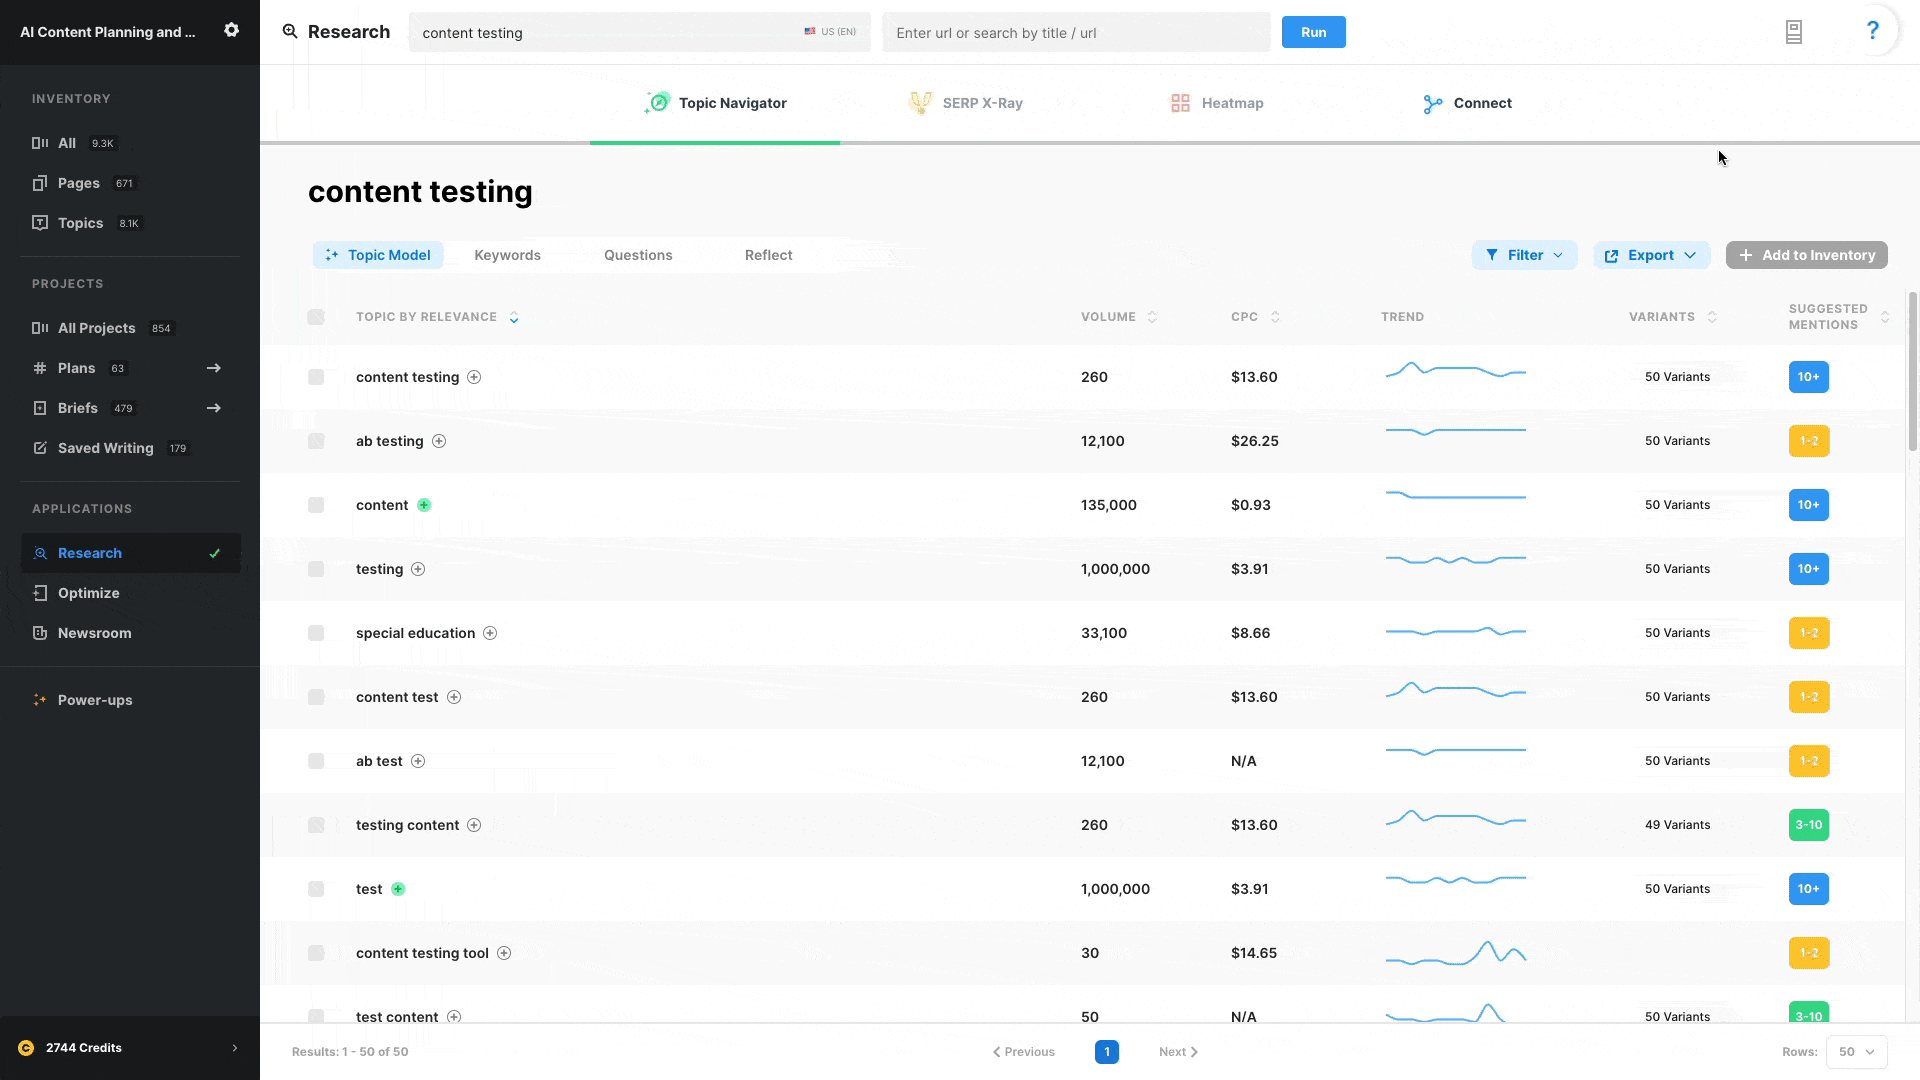Click Add to Inventory button
1920x1080 pixels.
(x=1806, y=255)
